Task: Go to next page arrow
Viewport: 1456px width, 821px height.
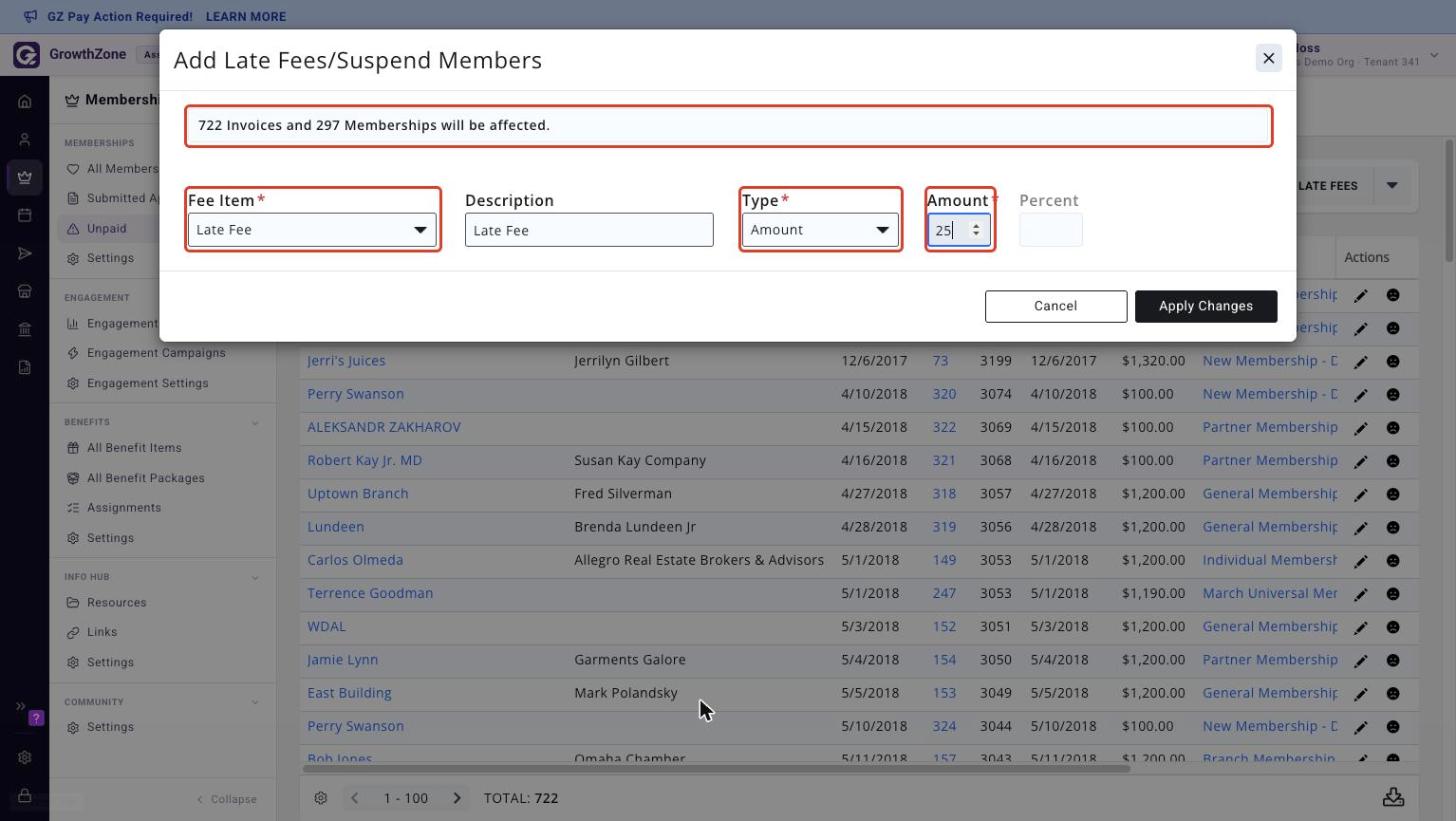Action: click(x=457, y=798)
